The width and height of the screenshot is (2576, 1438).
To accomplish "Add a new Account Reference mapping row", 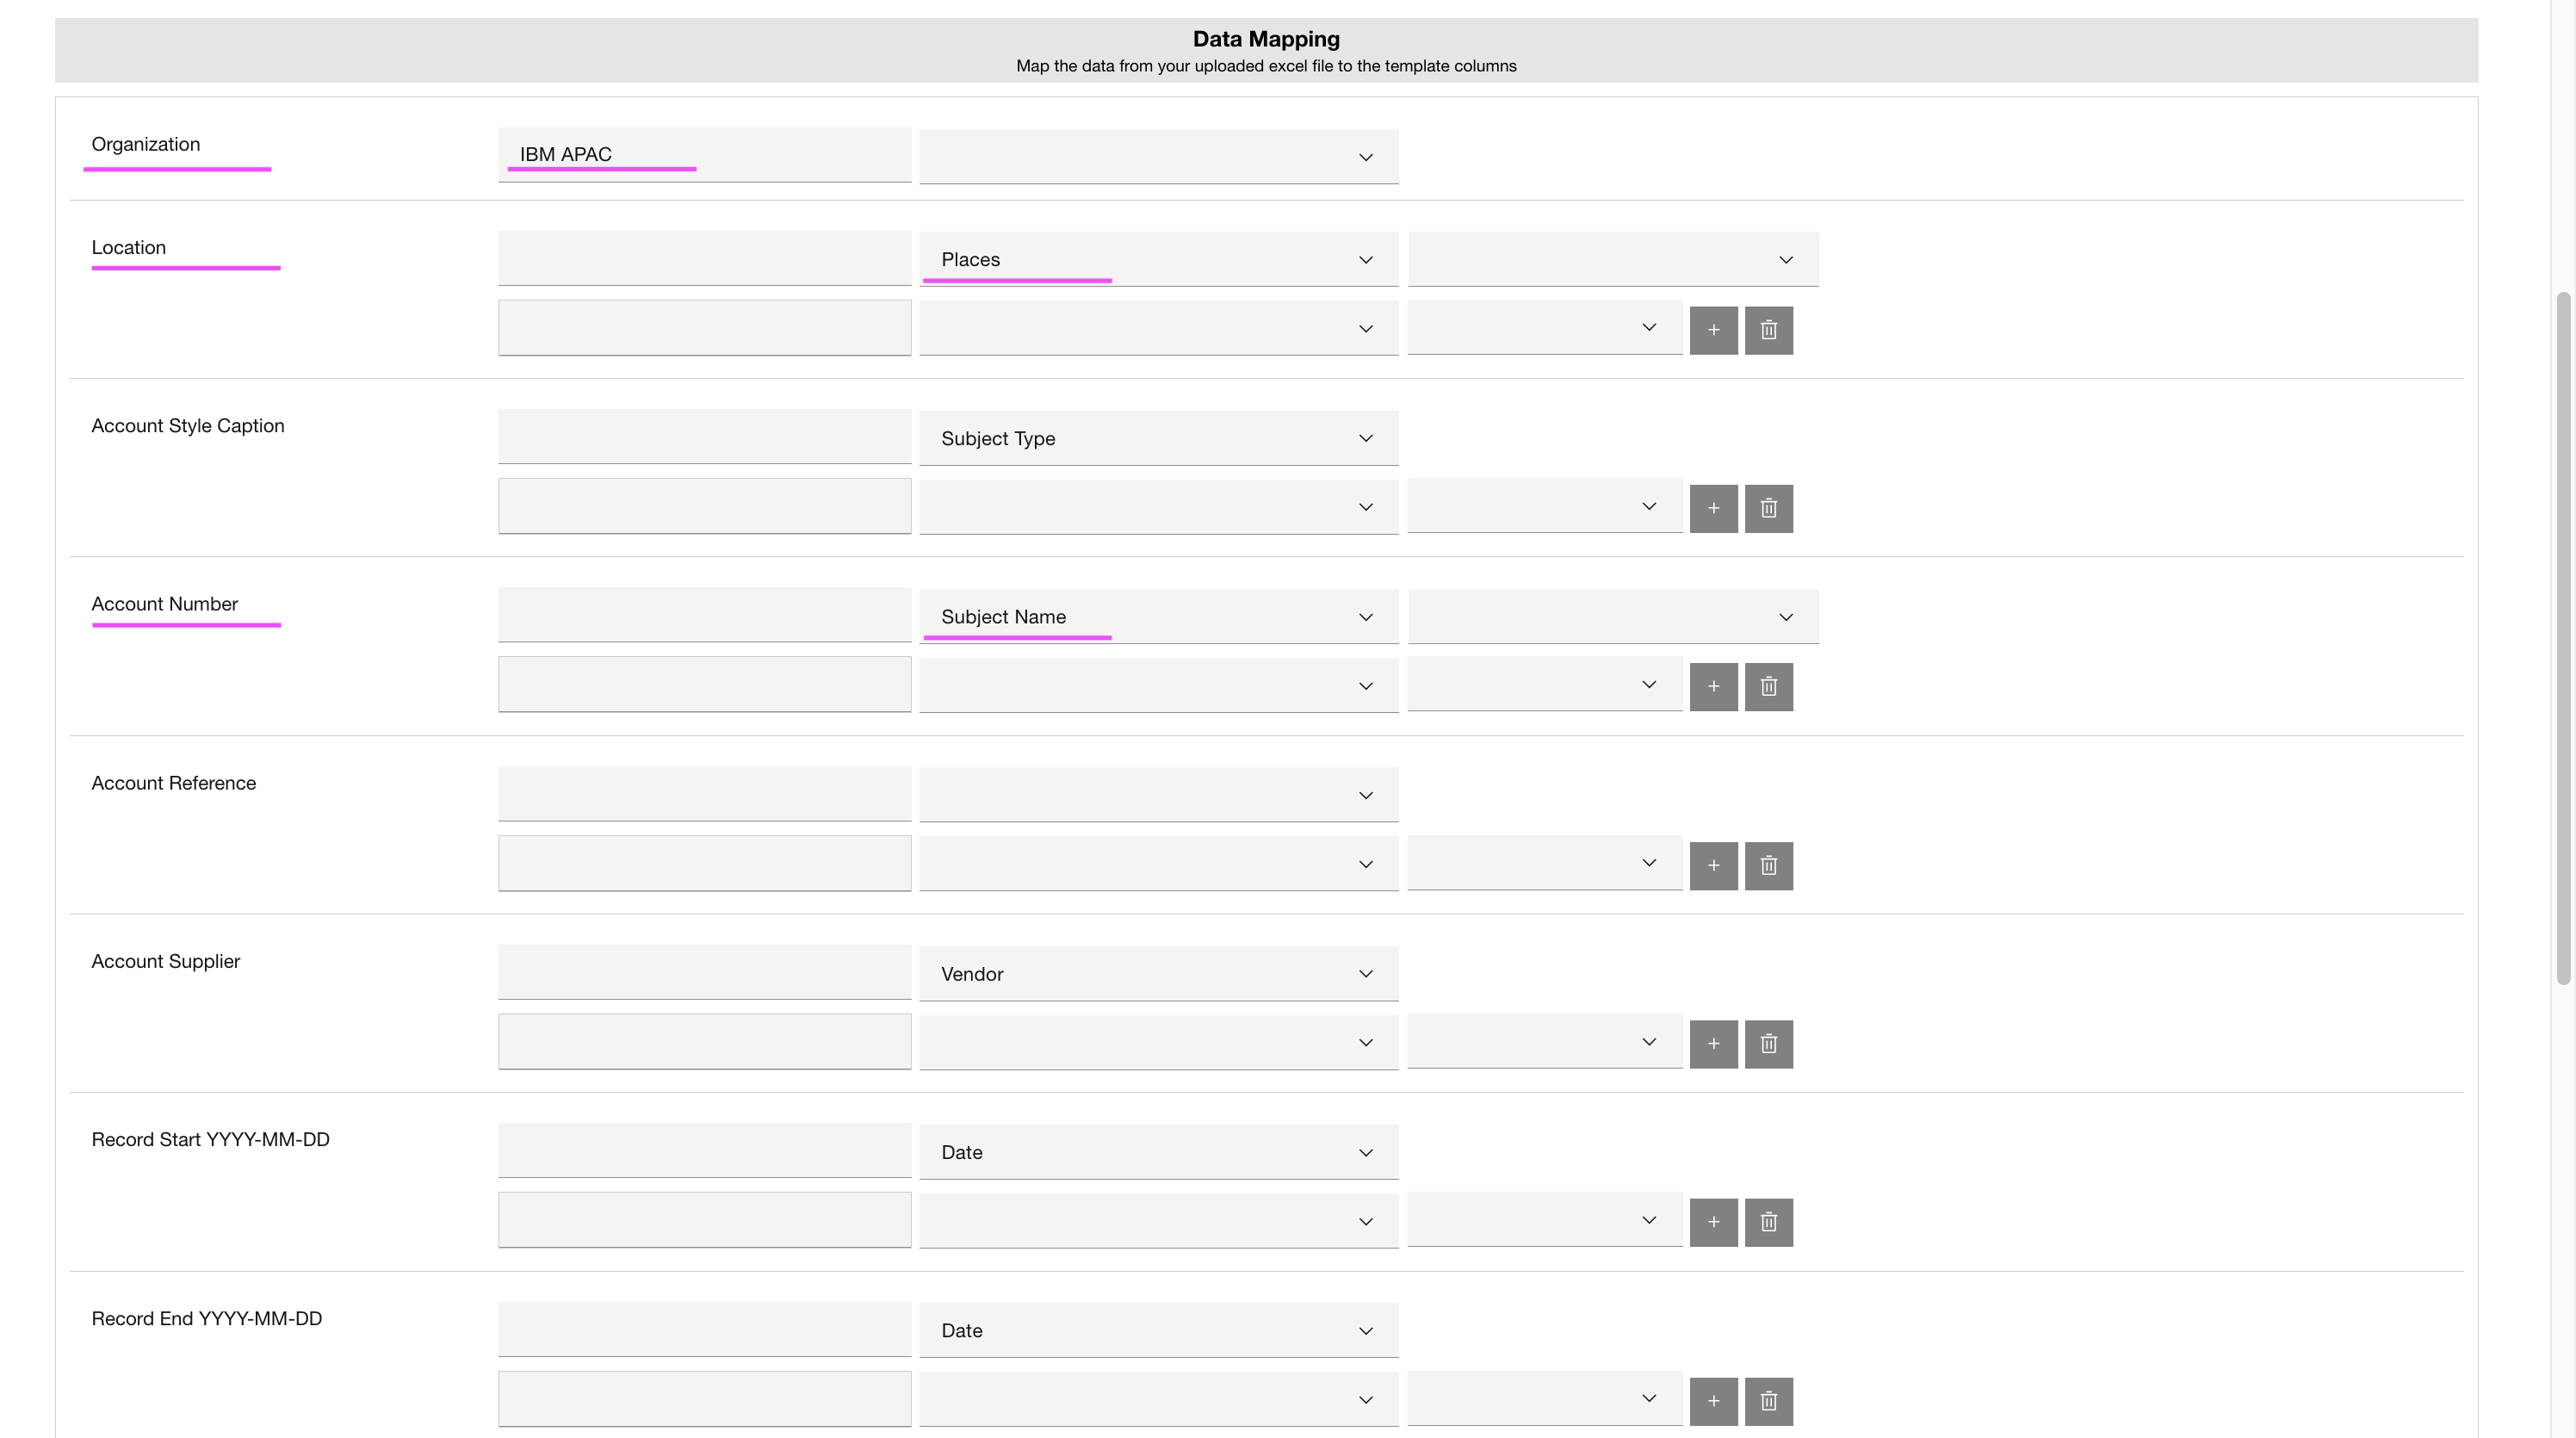I will (x=1713, y=865).
